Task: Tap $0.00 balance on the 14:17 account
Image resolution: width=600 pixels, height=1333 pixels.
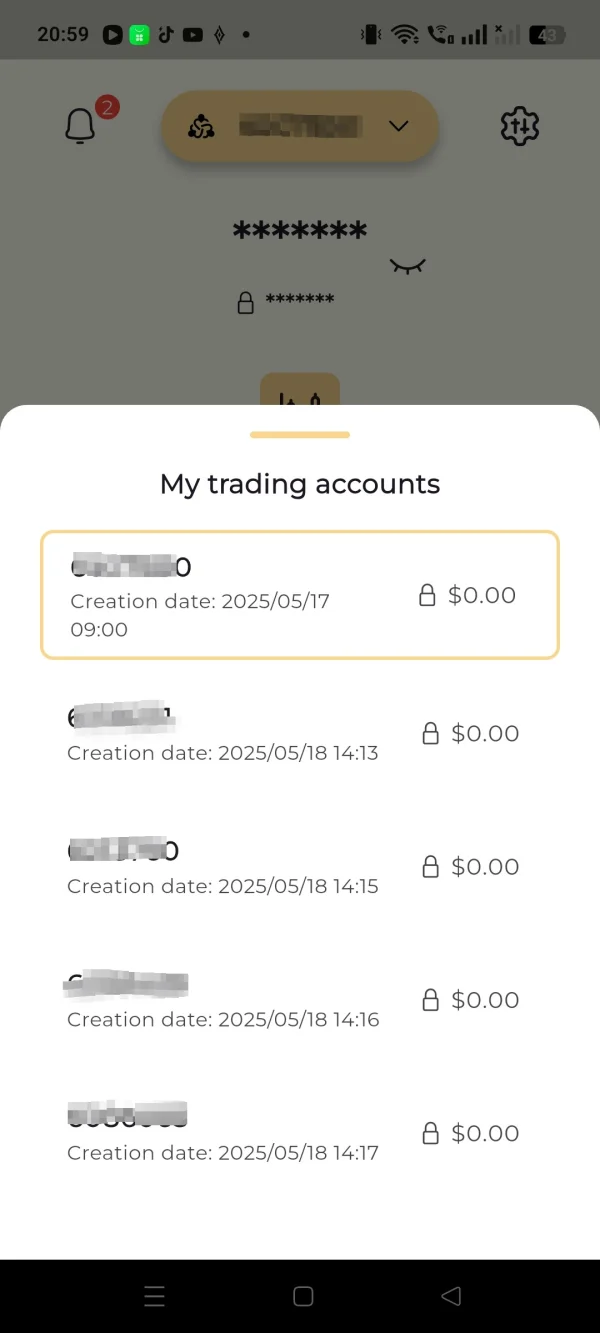Action: tap(485, 1133)
